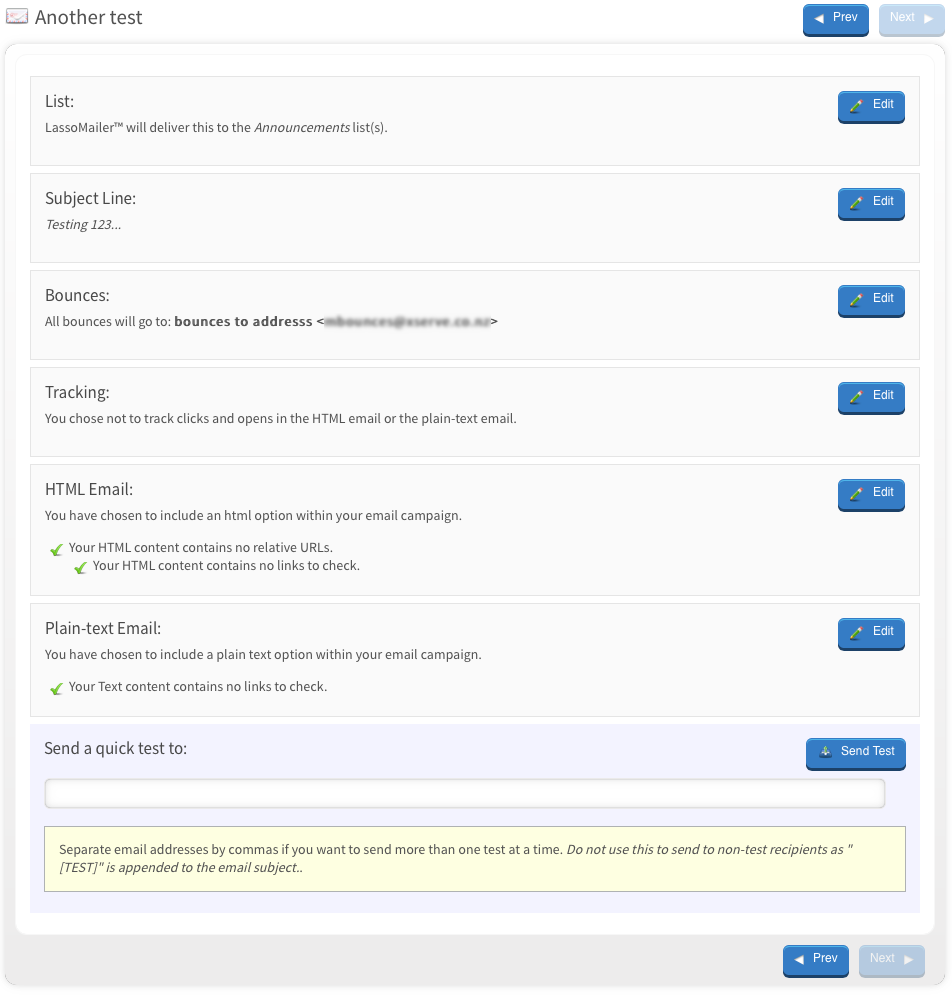Click the pencil icon in Tracking section
This screenshot has height=997, width=952.
click(856, 396)
